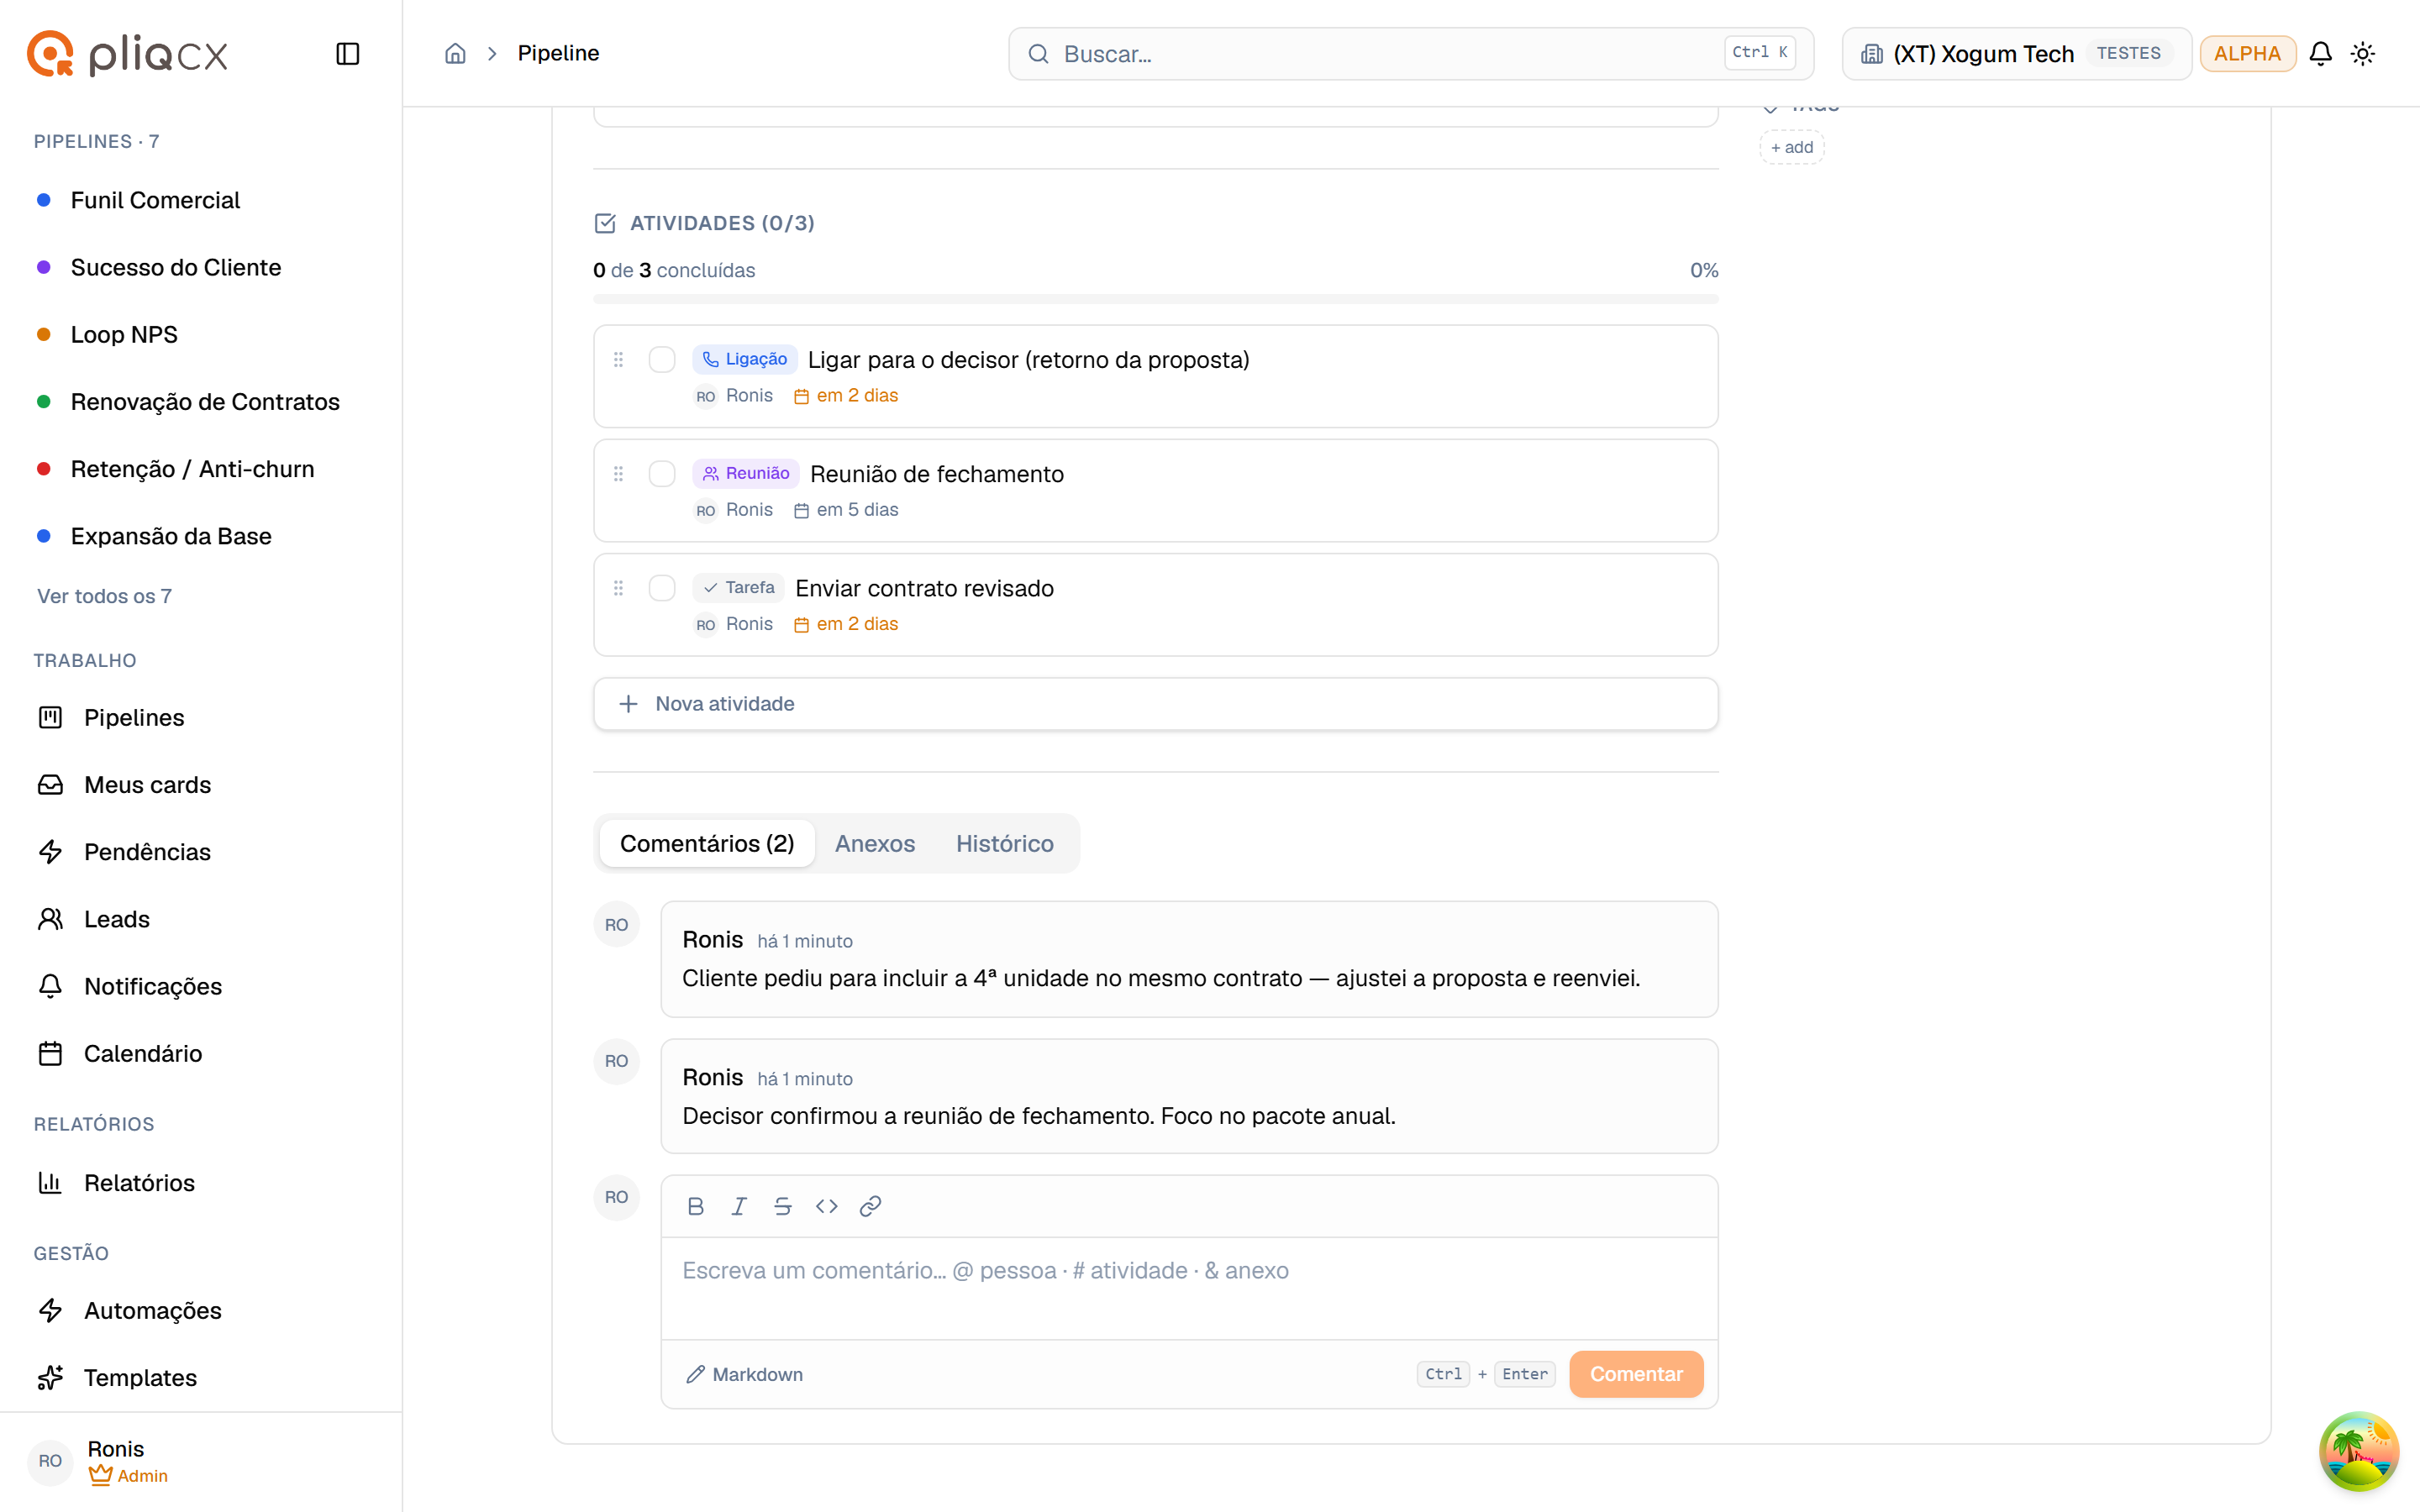Apply strikethrough in comment editor

pos(783,1206)
